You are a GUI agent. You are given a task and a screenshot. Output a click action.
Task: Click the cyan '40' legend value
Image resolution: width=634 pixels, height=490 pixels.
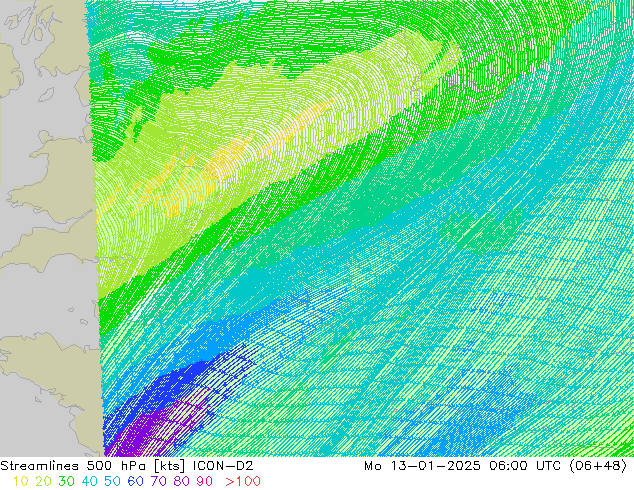89,481
